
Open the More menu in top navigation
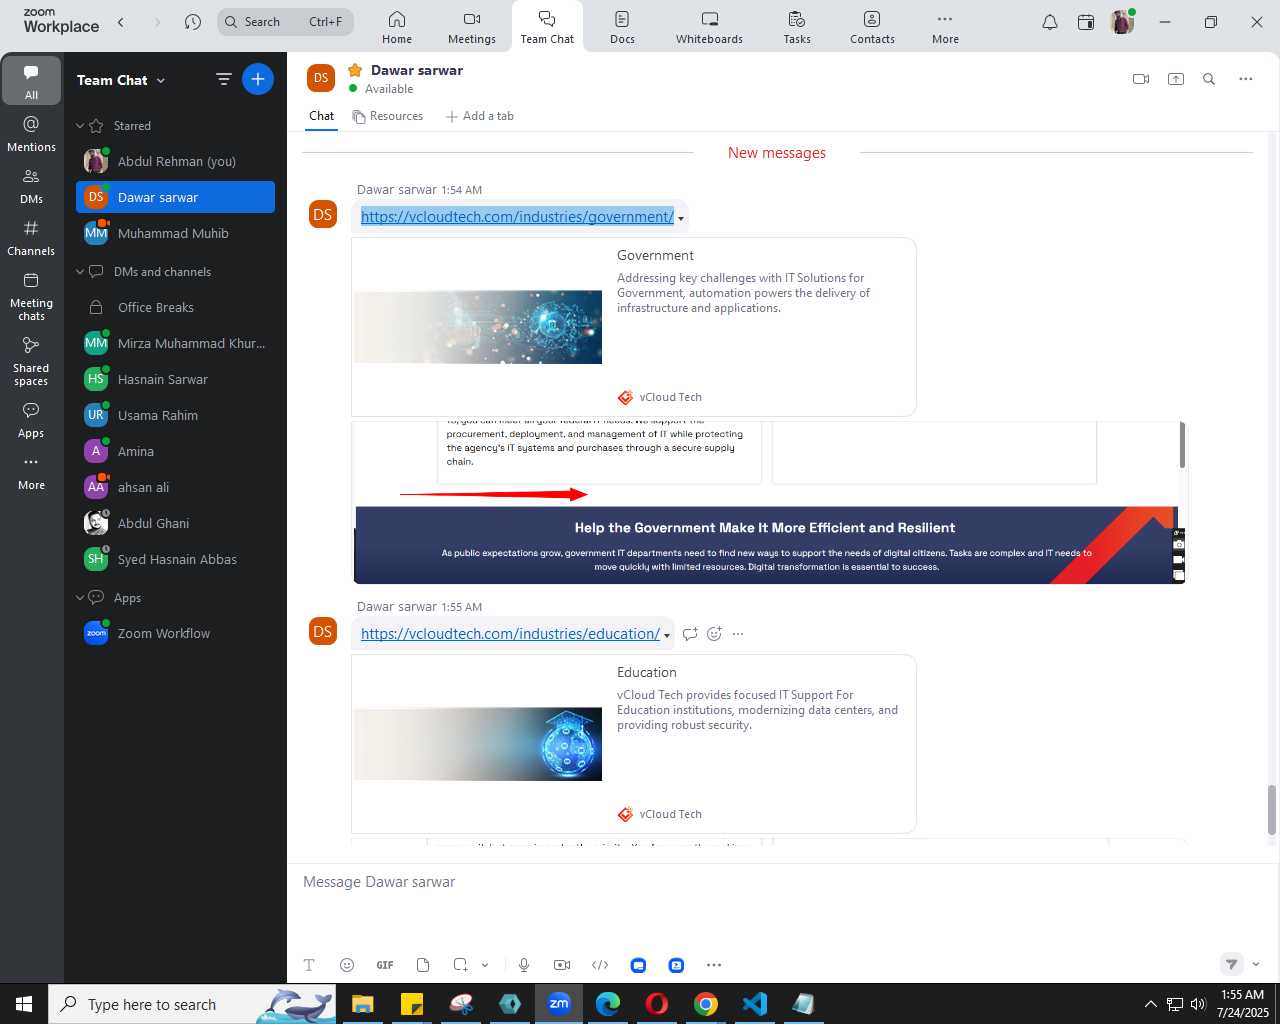(945, 27)
